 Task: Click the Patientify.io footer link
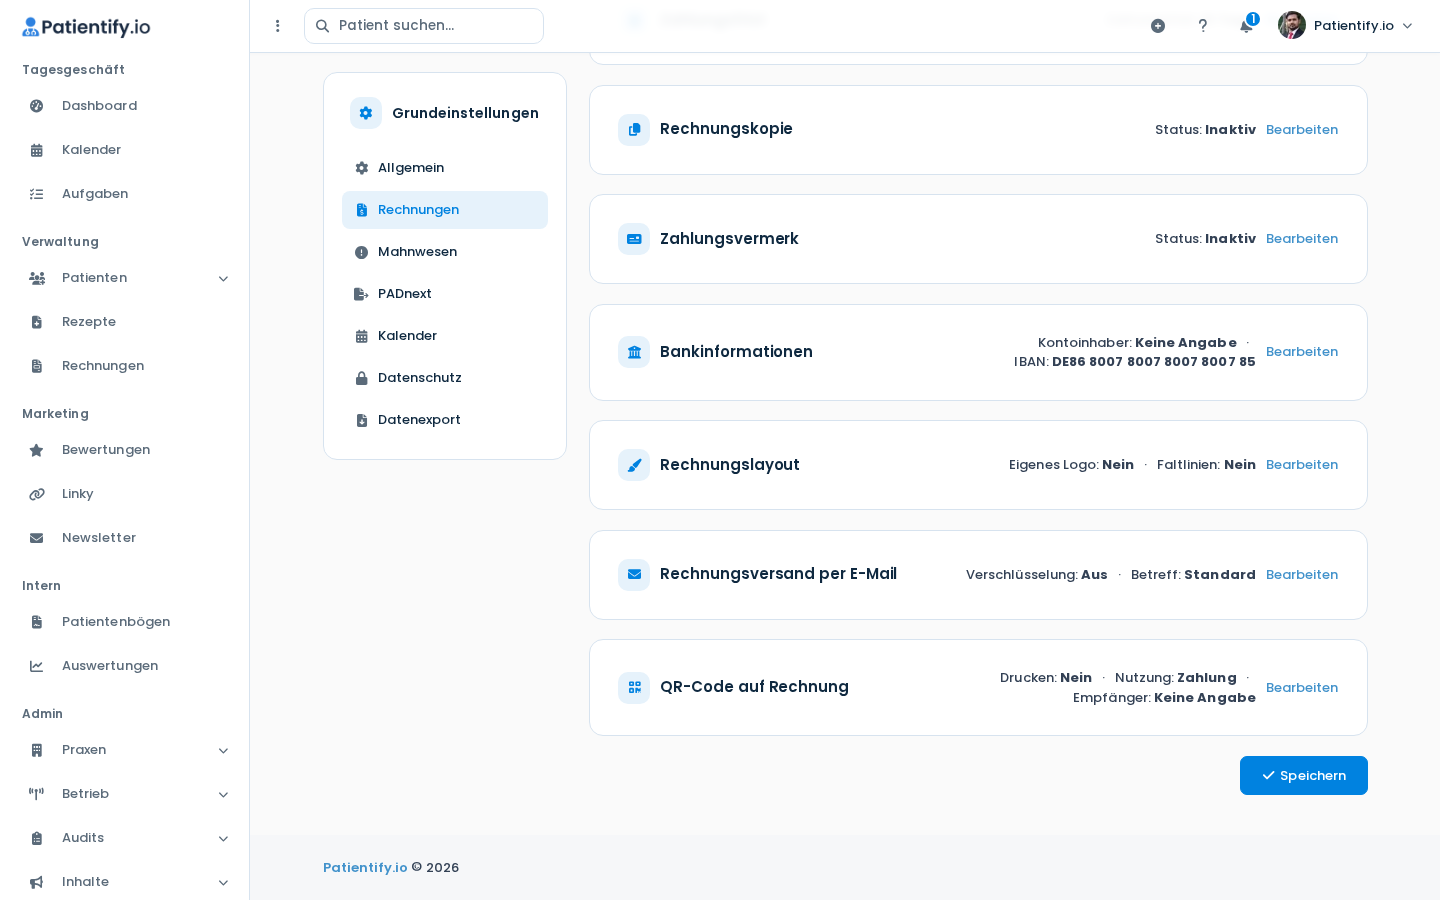365,868
